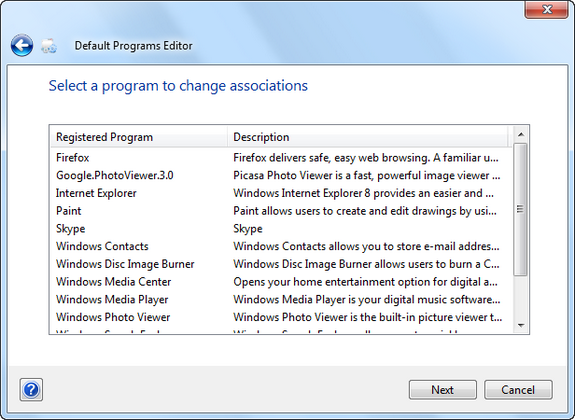This screenshot has height=420, width=575.
Task: Click description 'Windows Contacts allows you to store'
Action: coord(366,246)
